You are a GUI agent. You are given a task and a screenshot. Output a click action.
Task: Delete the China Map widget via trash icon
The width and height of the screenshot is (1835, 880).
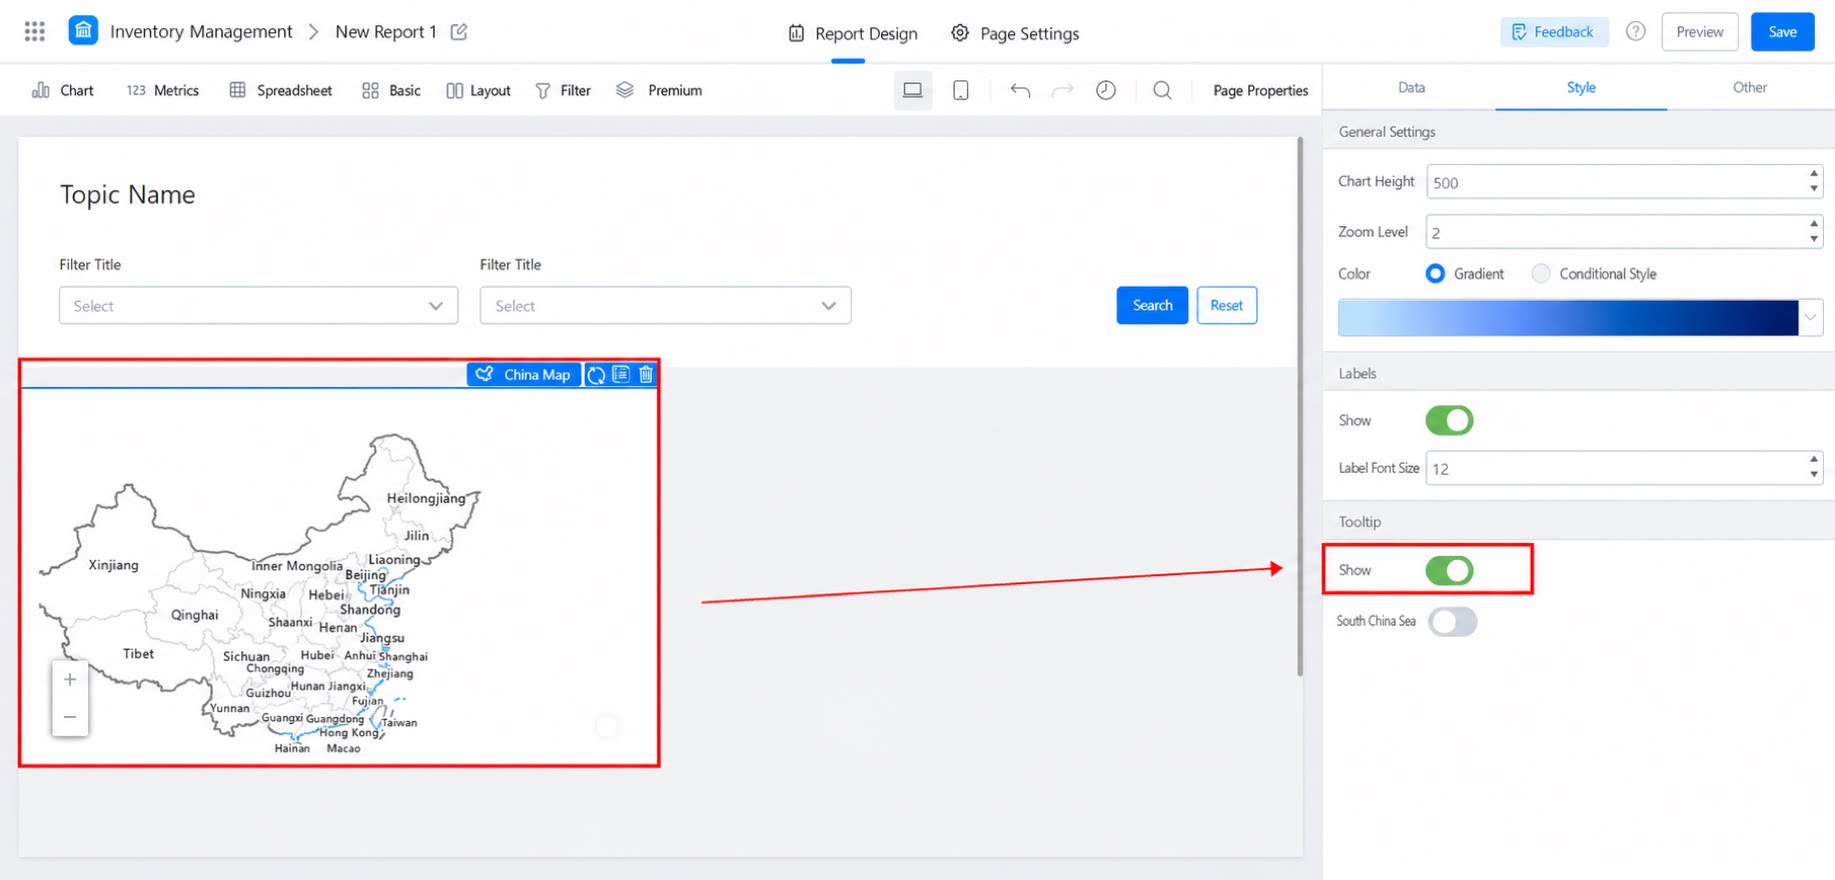click(x=646, y=374)
